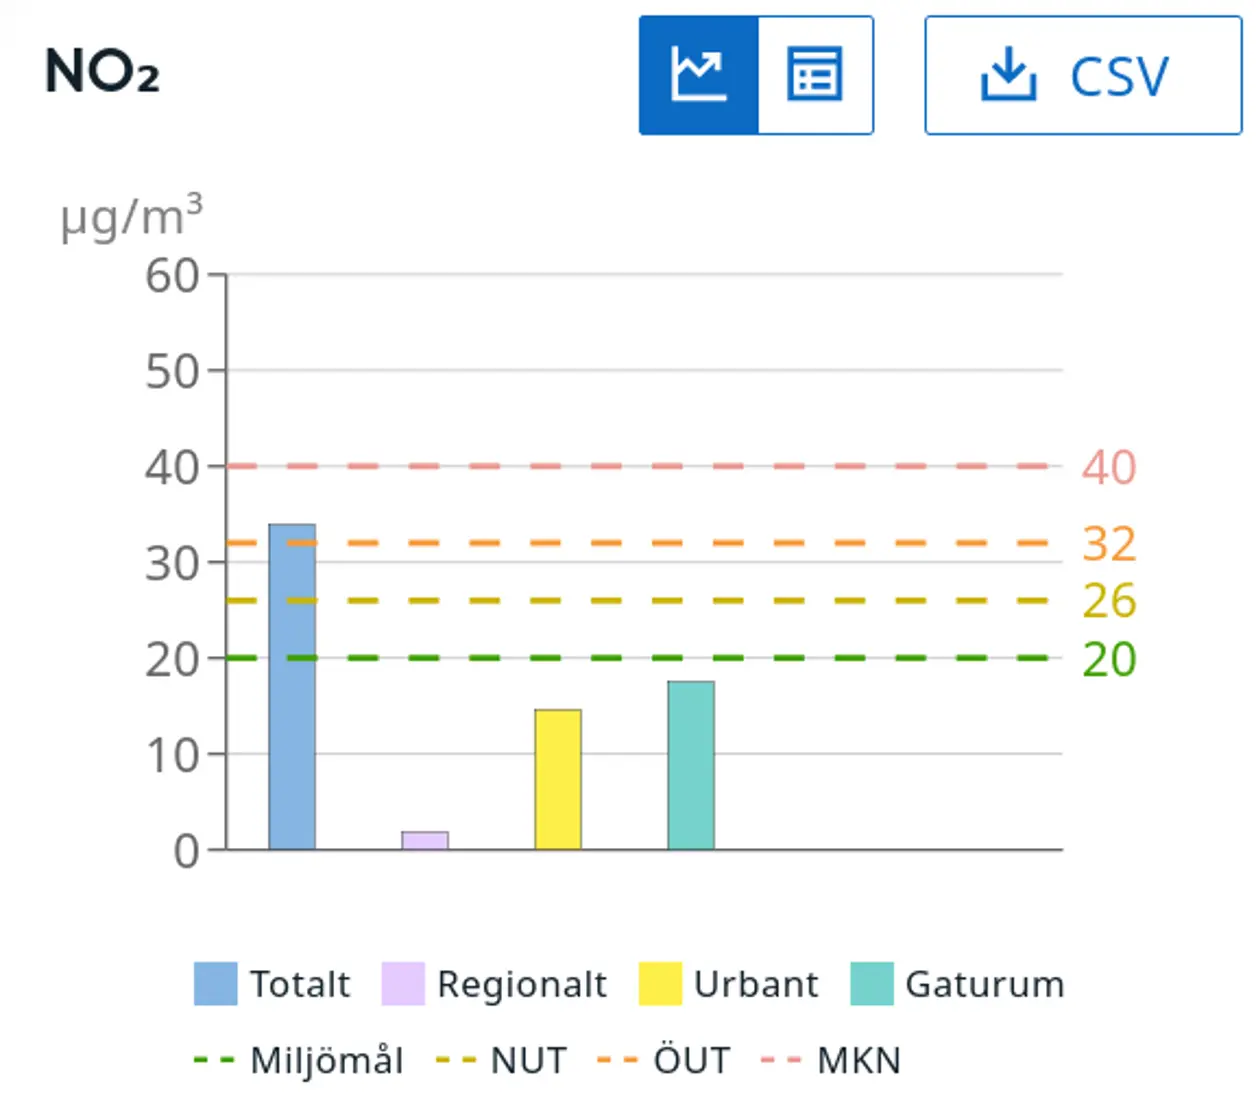The image size is (1256, 1095).
Task: Click the yellow Urbant bar
Action: tap(558, 780)
